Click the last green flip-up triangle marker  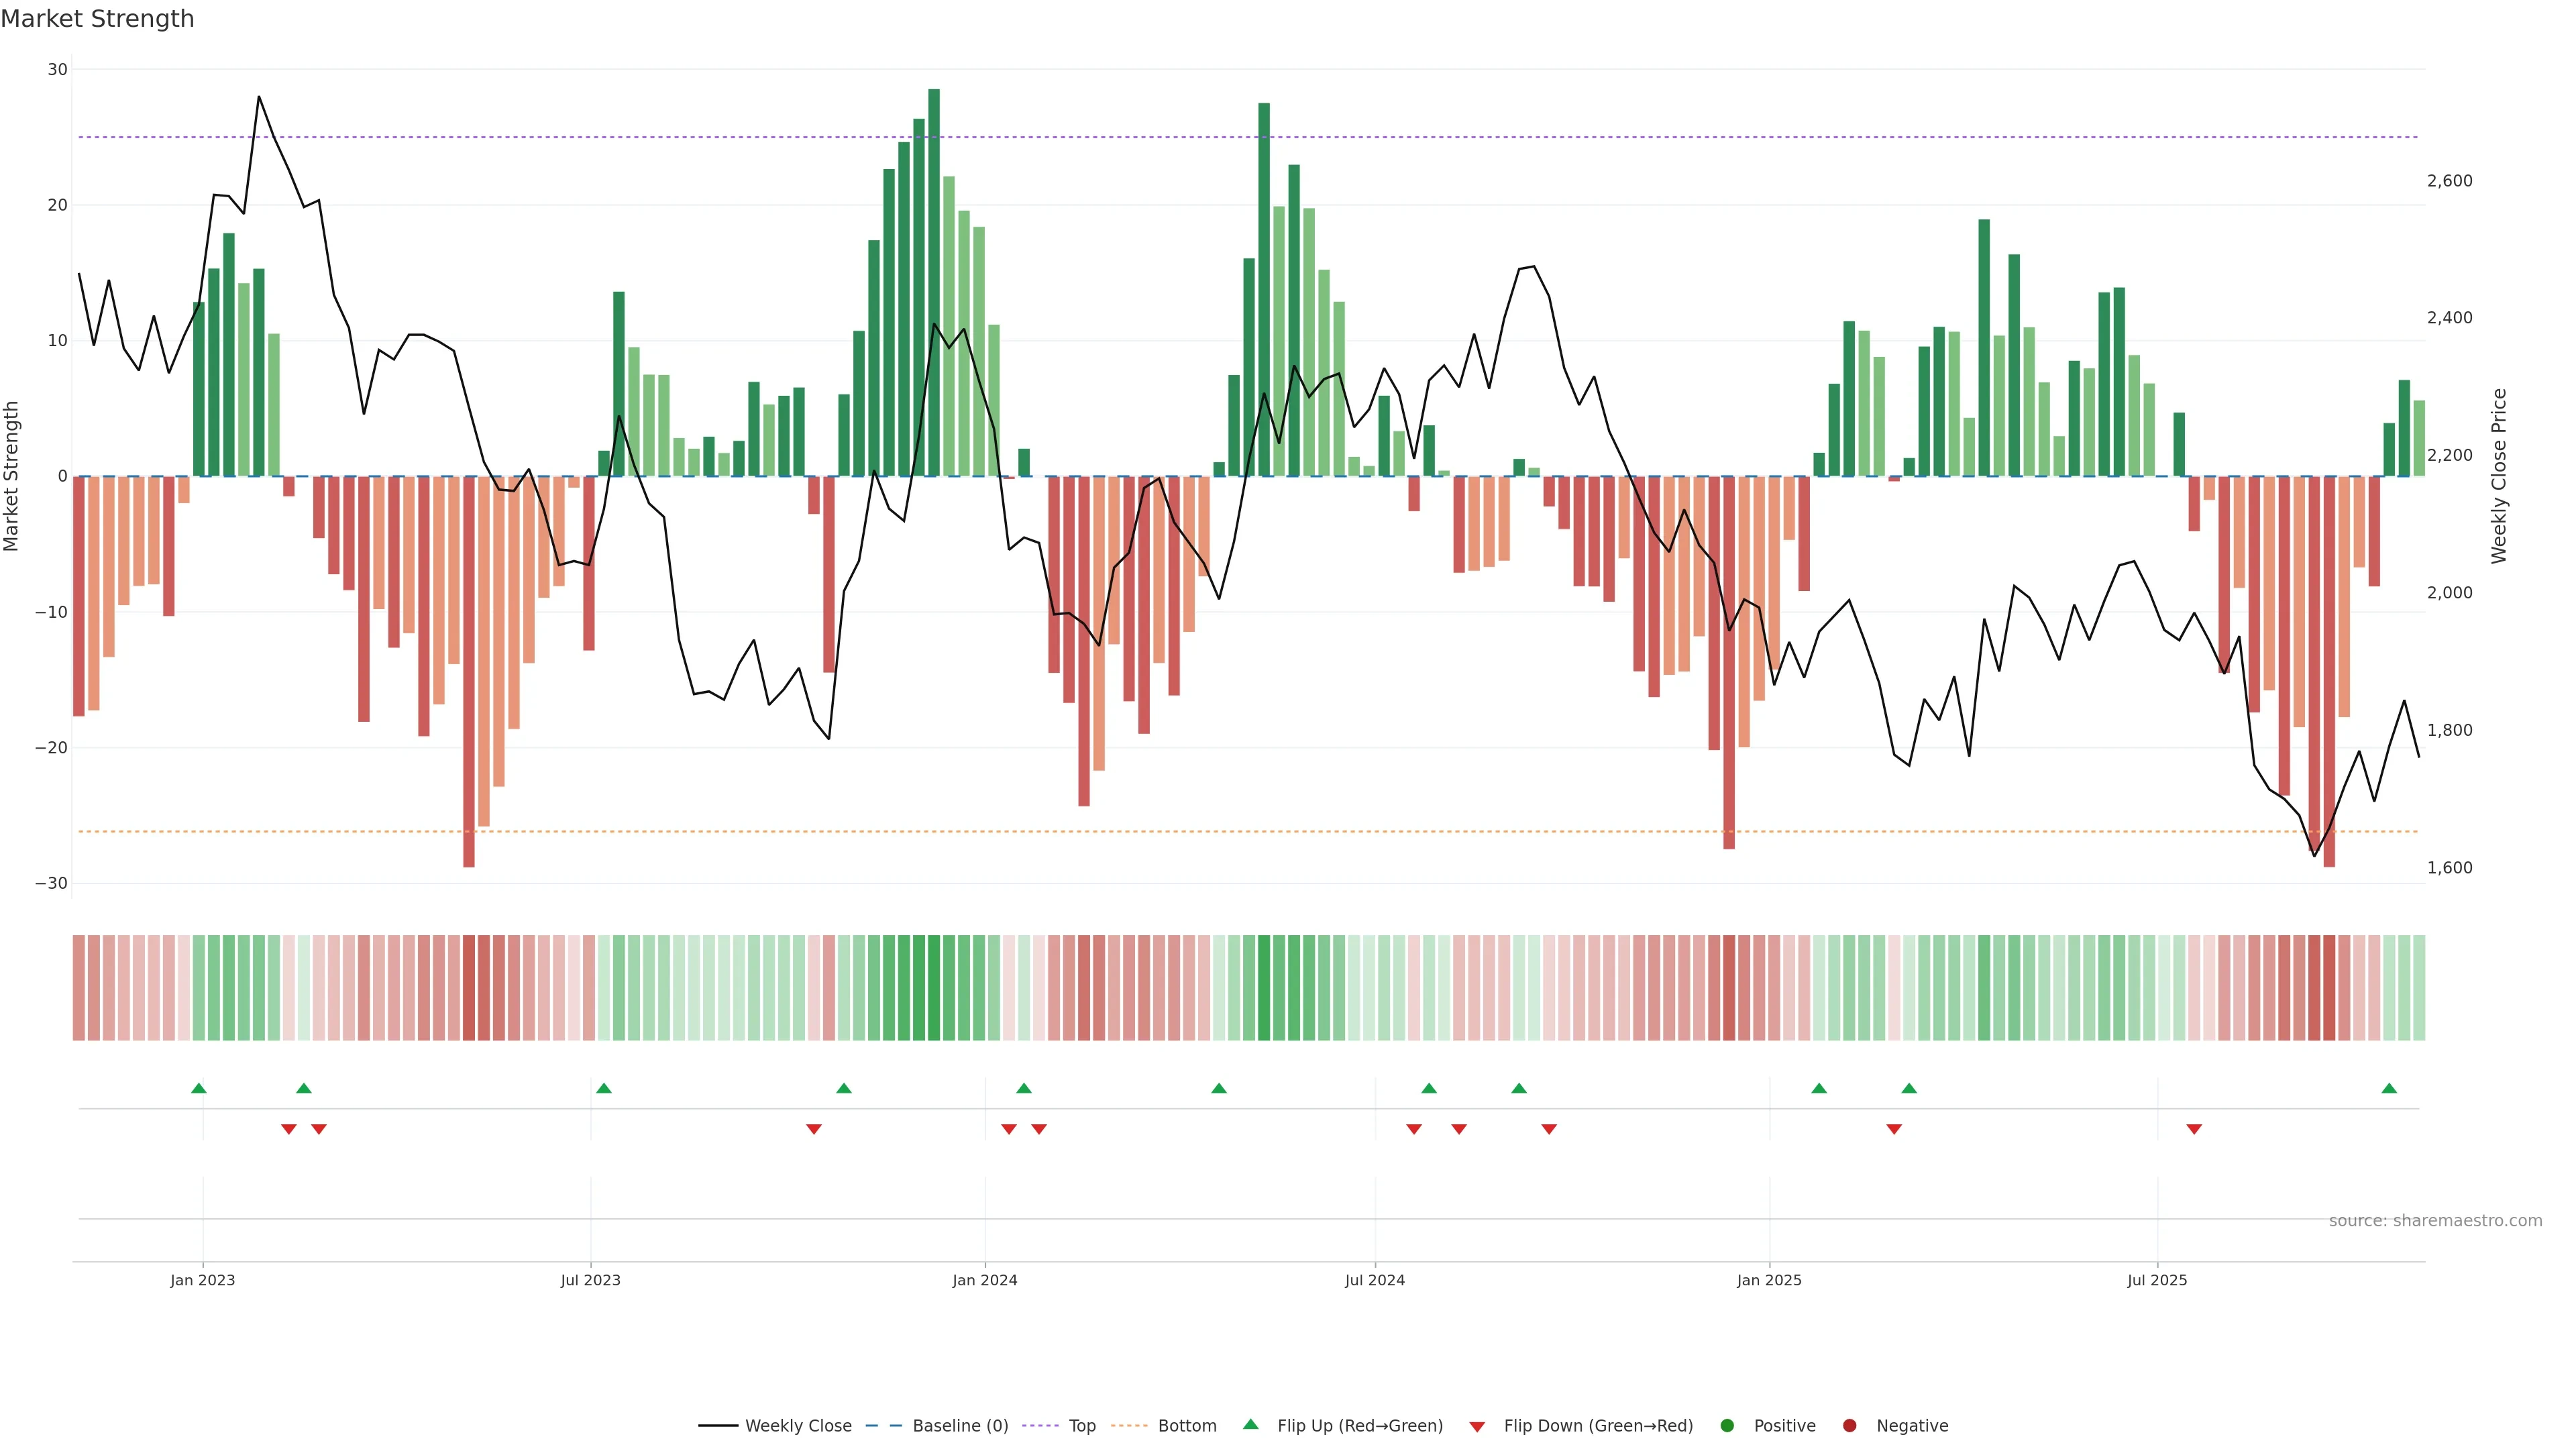[2389, 1088]
